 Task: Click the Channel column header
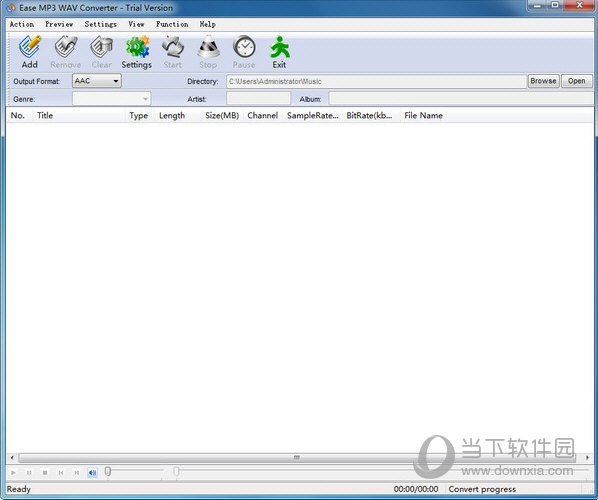point(263,116)
